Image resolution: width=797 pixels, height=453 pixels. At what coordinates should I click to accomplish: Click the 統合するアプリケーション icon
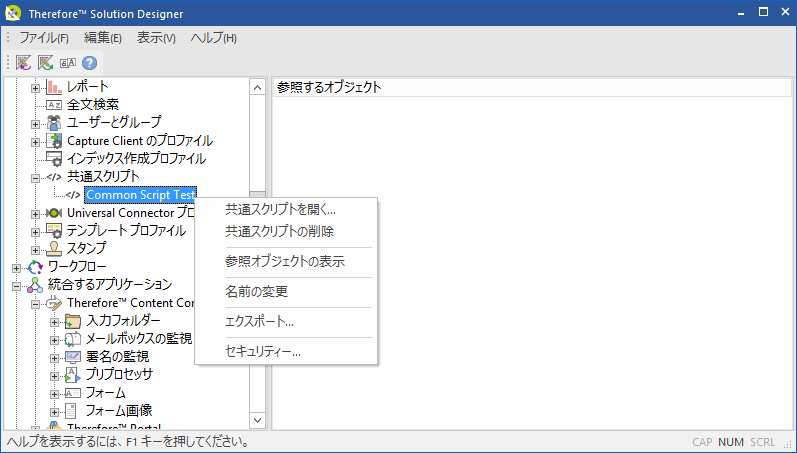pyautogui.click(x=35, y=285)
